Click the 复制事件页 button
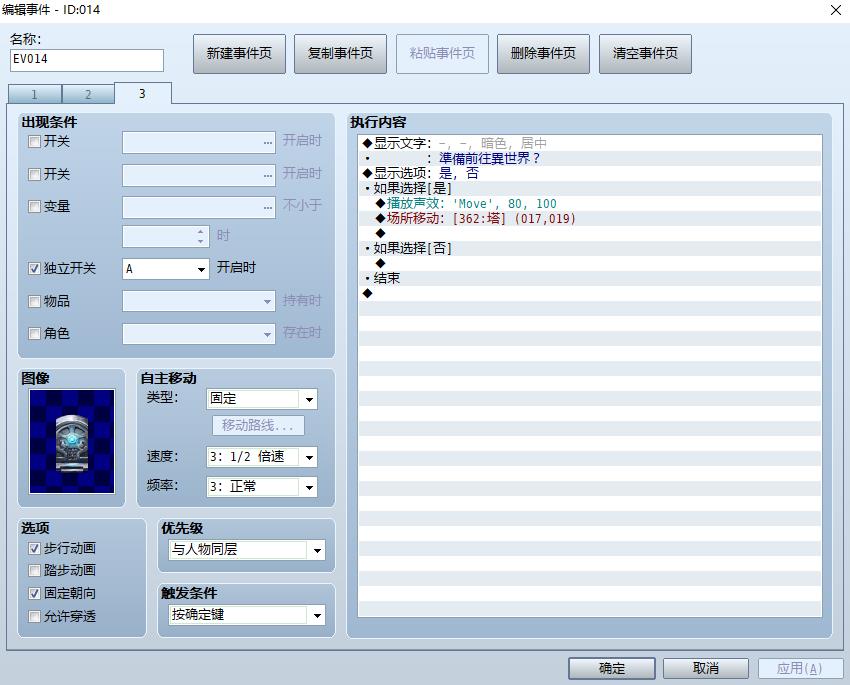Image resolution: width=850 pixels, height=685 pixels. click(x=340, y=54)
